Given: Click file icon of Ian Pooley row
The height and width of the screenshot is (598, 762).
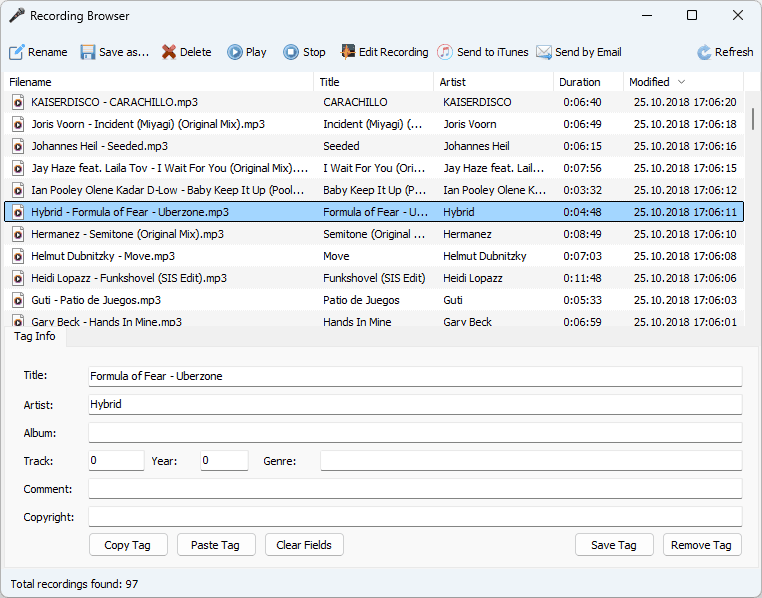Looking at the screenshot, I should (18, 190).
